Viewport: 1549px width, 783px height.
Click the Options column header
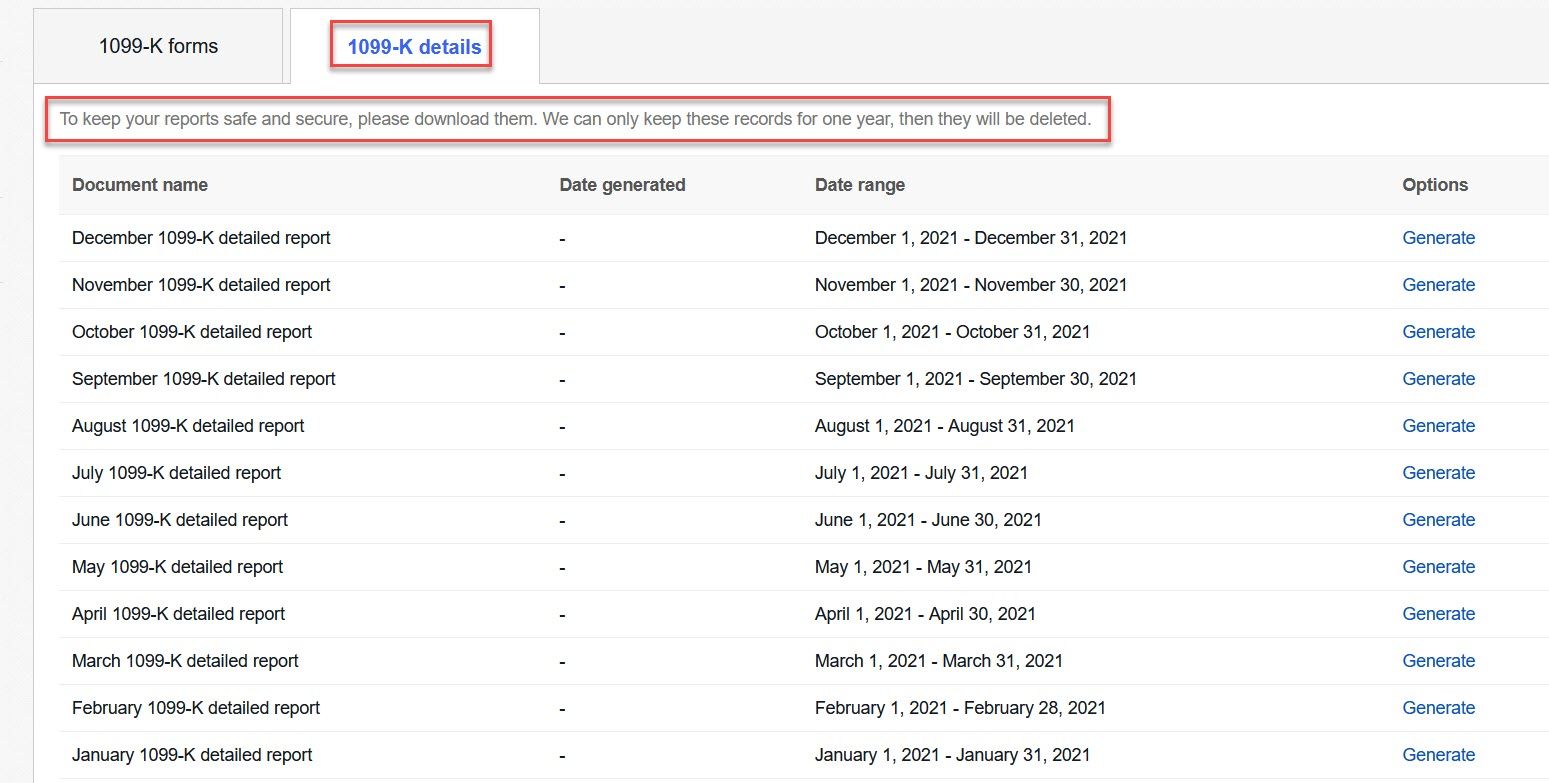[1435, 185]
